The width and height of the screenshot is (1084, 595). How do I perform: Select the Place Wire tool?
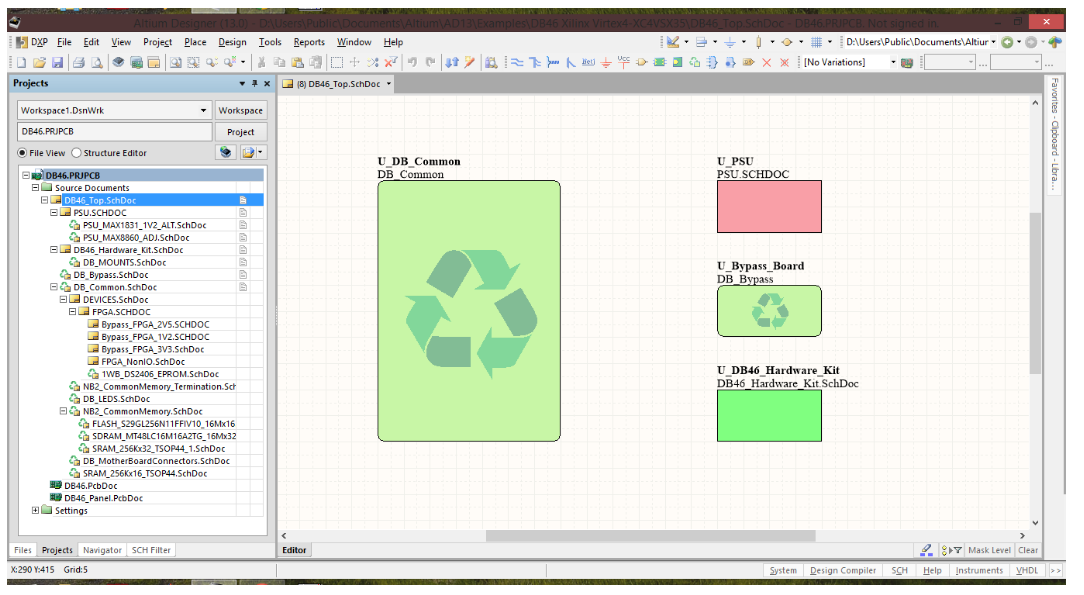[517, 61]
